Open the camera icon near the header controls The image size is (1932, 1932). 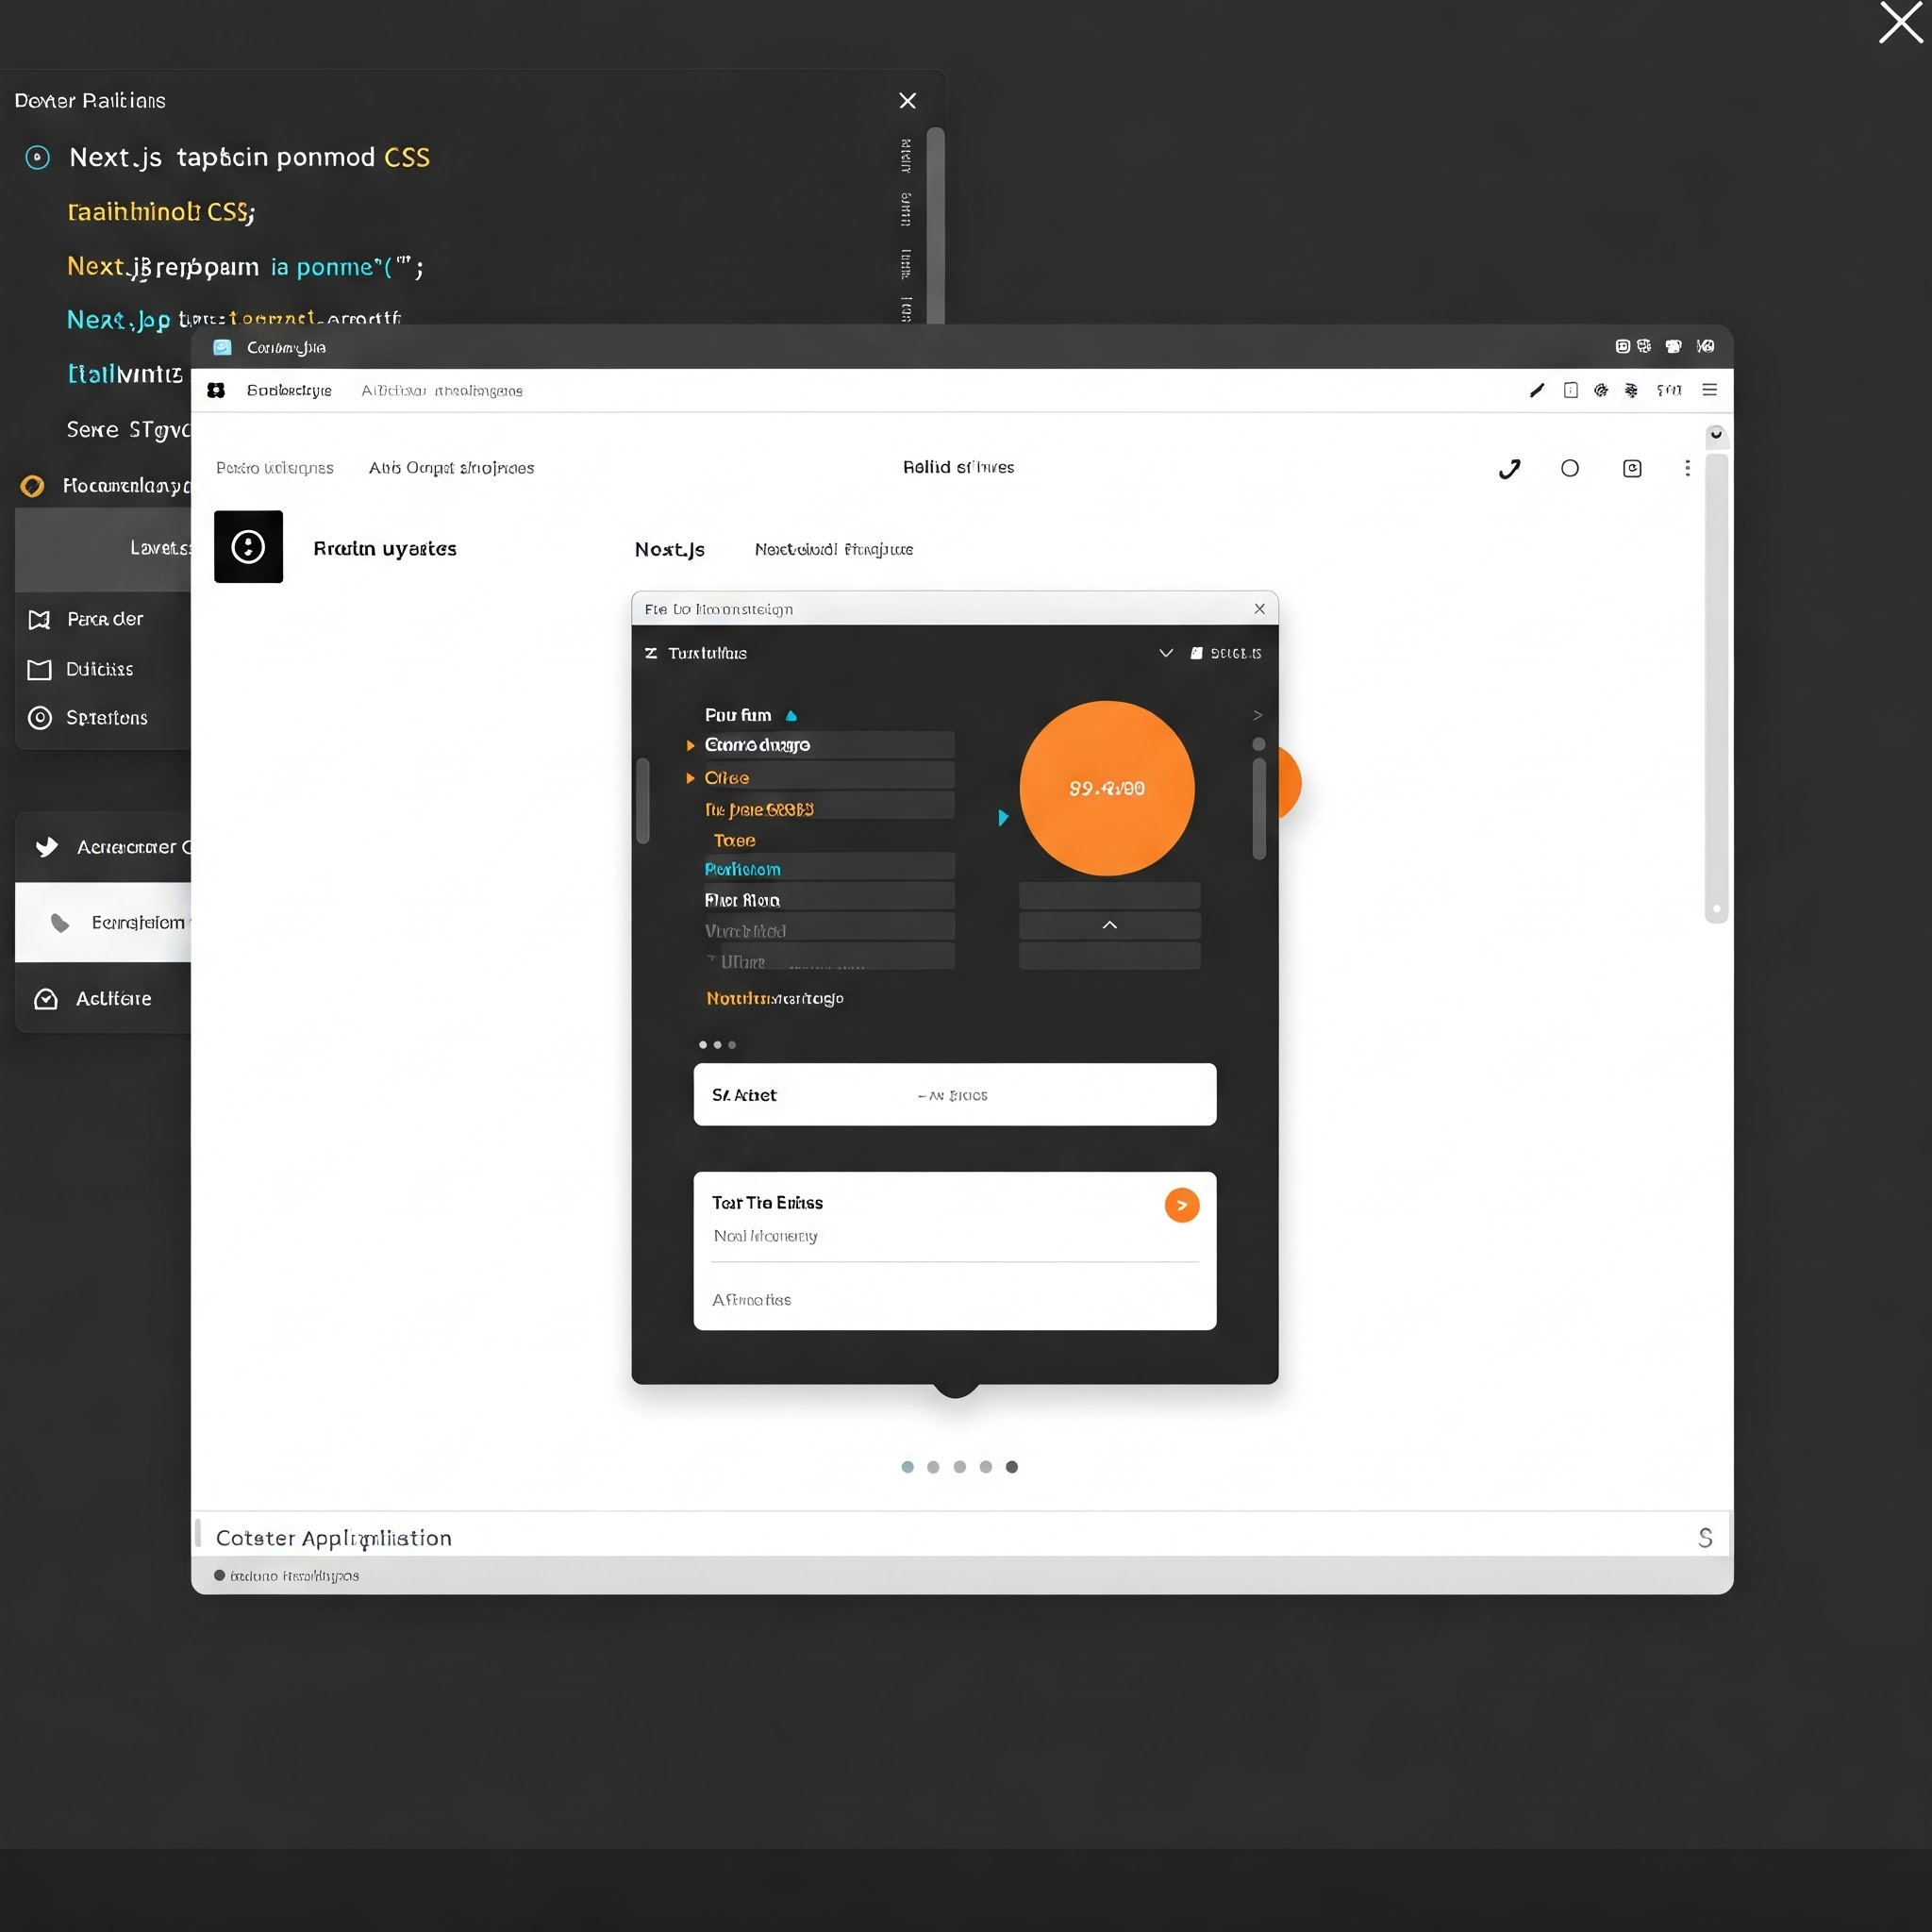tap(1633, 468)
